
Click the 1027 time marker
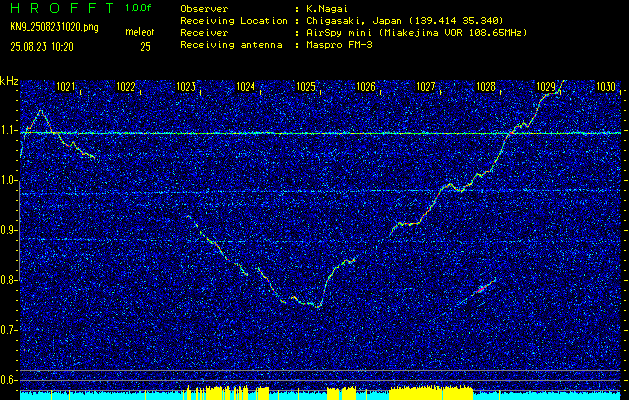426,87
